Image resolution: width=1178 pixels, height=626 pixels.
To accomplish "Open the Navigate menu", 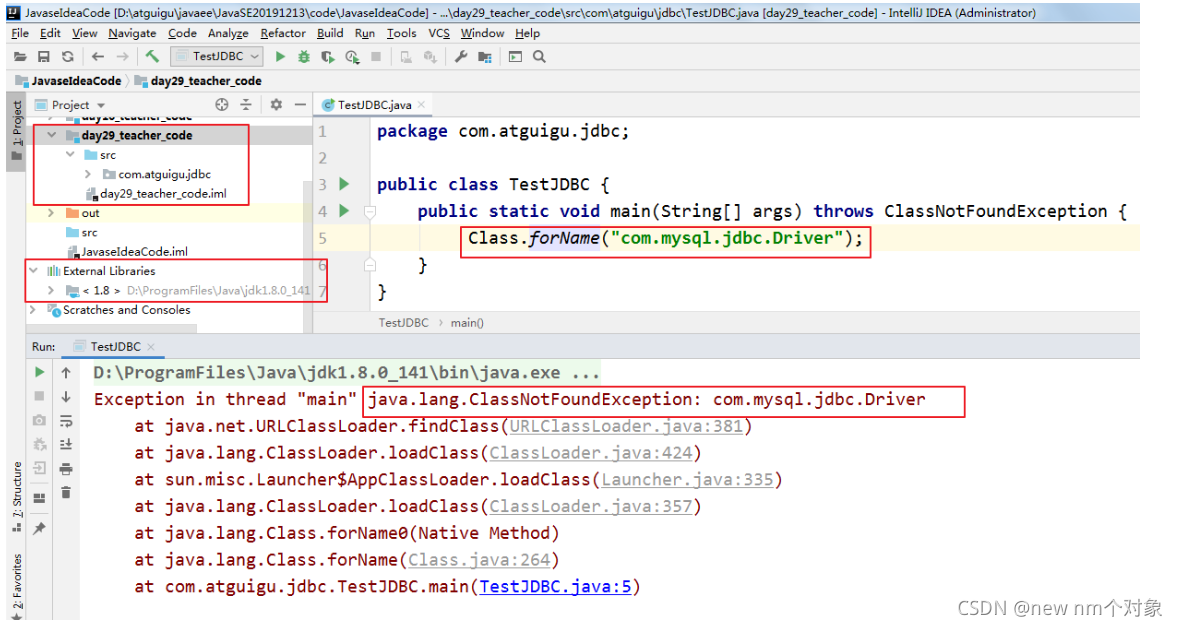I will click(x=132, y=33).
